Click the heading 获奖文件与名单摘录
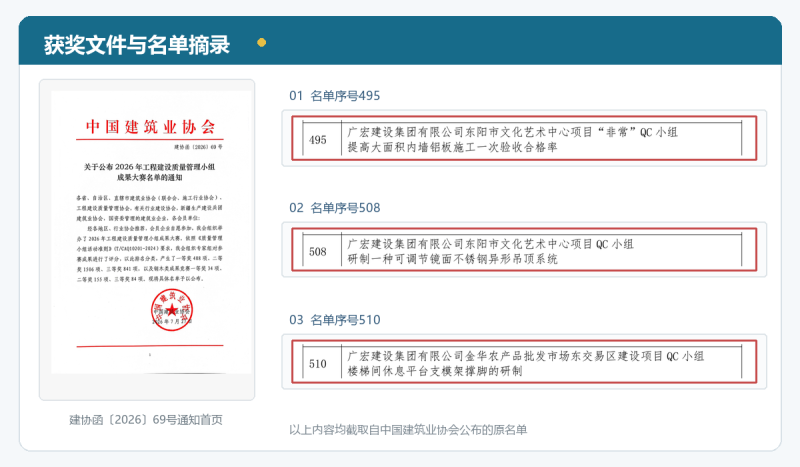The width and height of the screenshot is (800, 467). [x=137, y=45]
